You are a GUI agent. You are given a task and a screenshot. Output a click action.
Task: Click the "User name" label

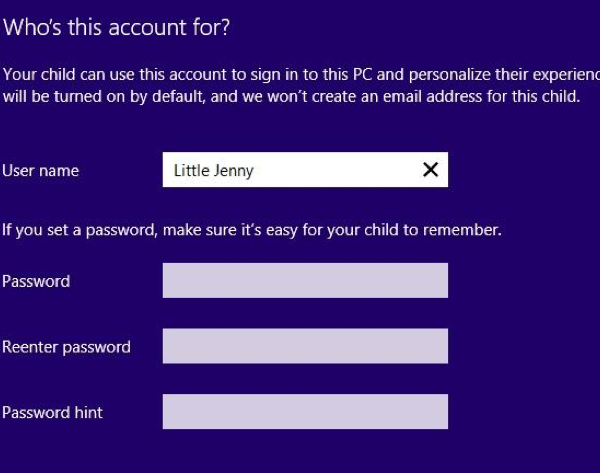pyautogui.click(x=41, y=171)
